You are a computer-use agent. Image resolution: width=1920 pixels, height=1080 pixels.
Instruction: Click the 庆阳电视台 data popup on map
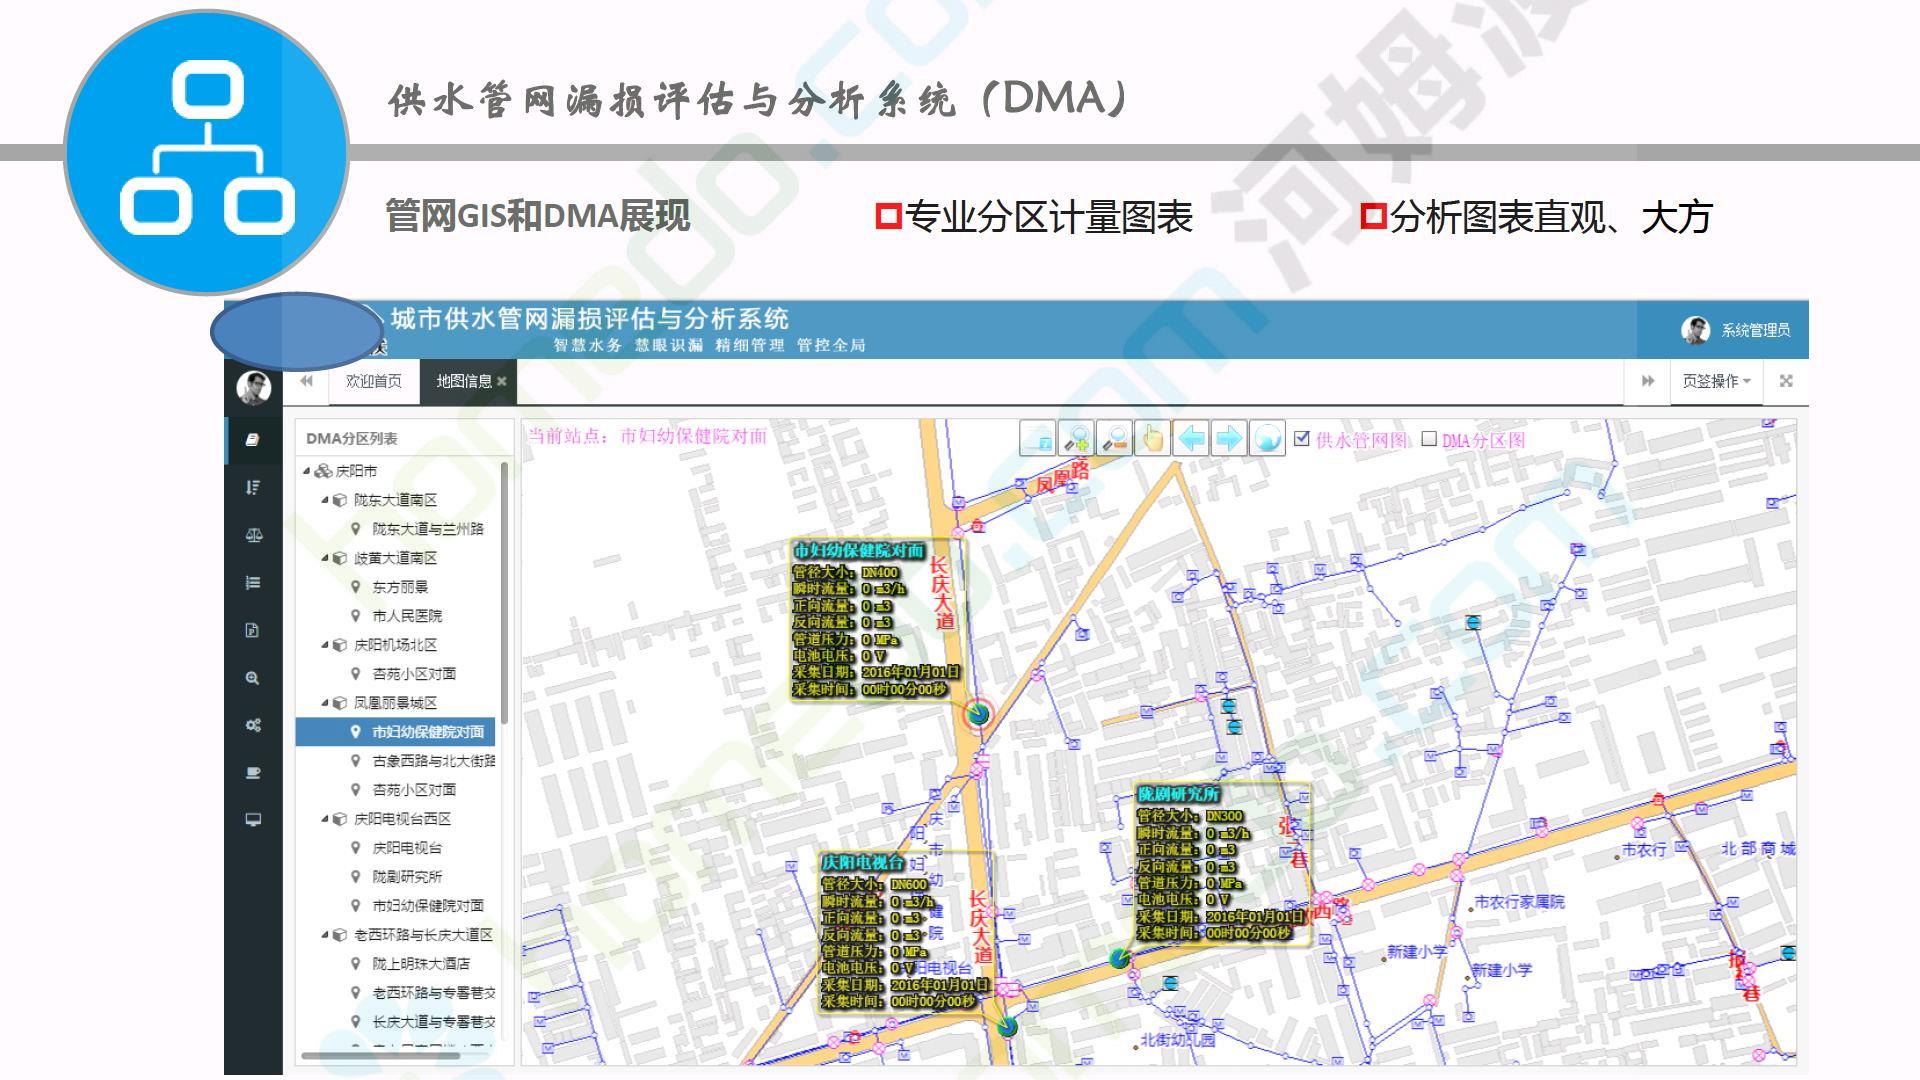point(905,932)
